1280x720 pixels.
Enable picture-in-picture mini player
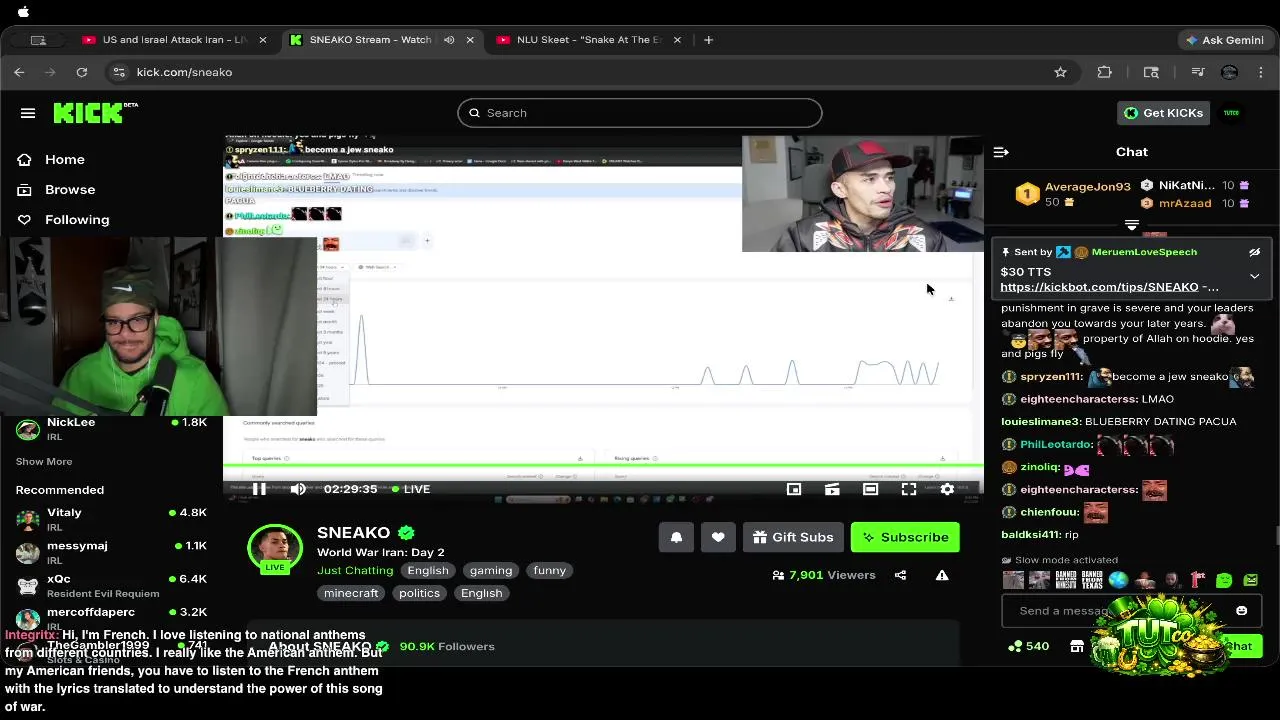click(x=794, y=489)
